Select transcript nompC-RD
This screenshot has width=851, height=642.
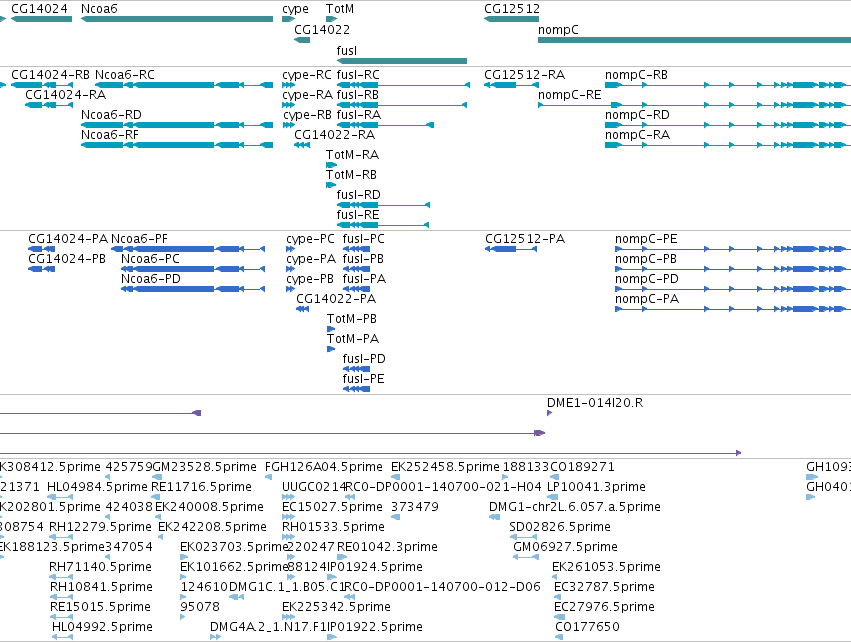(x=728, y=125)
